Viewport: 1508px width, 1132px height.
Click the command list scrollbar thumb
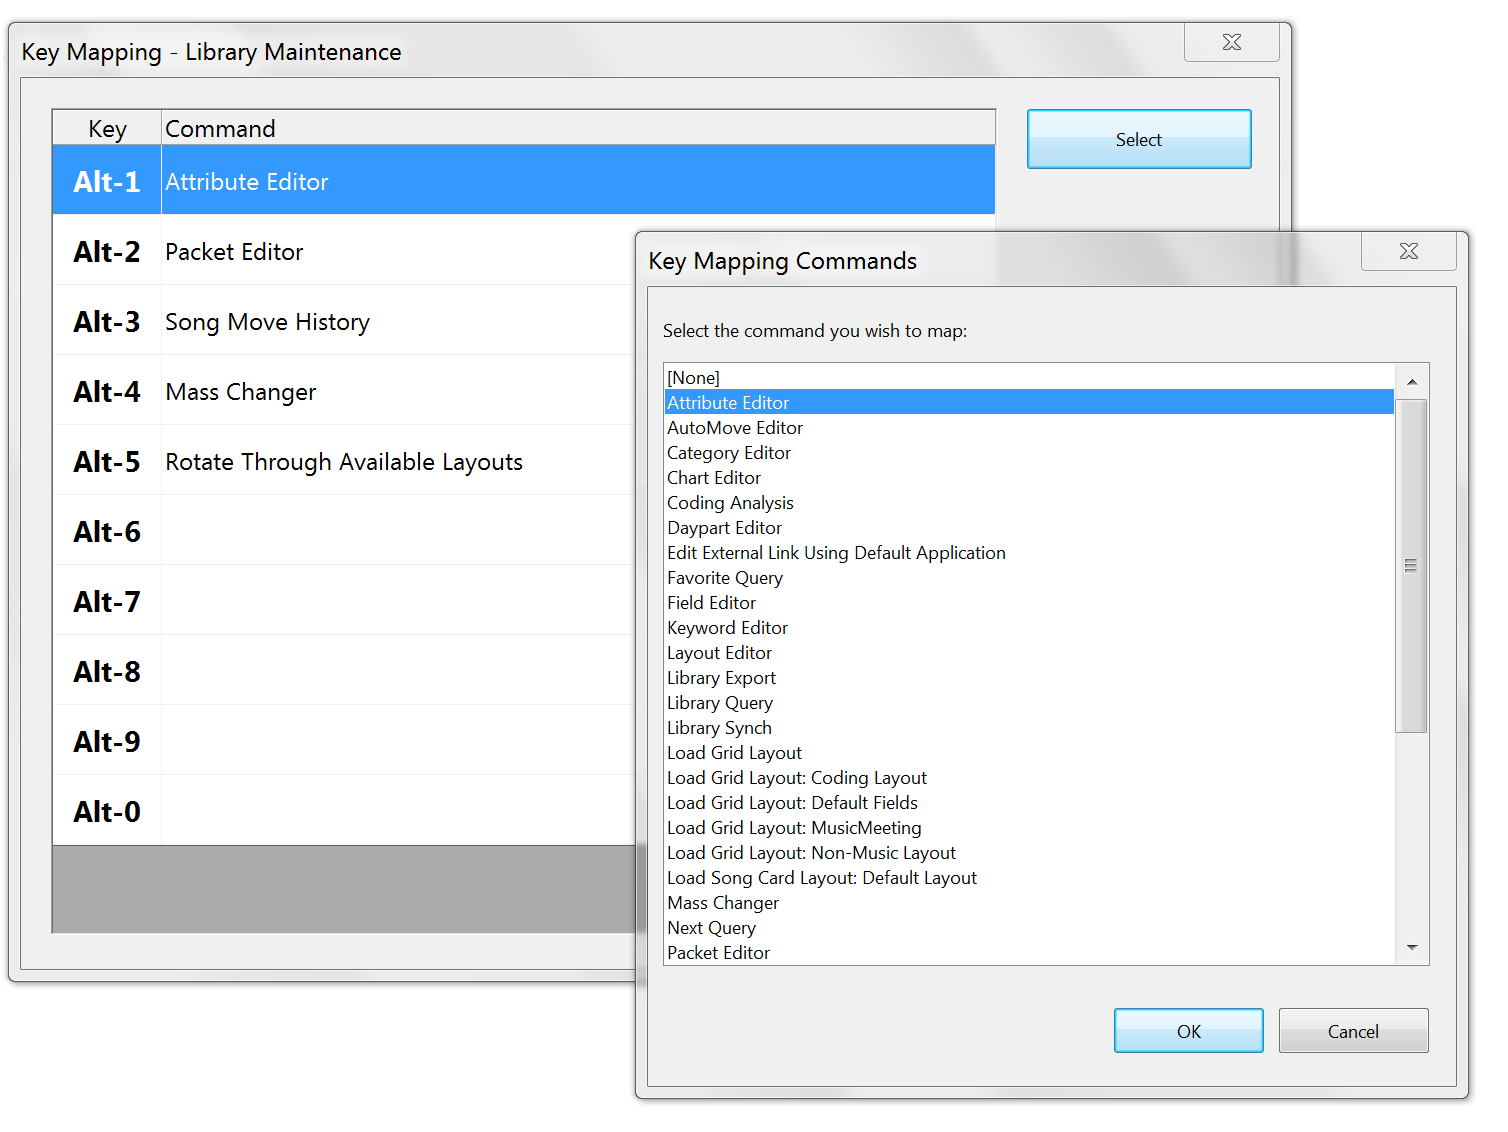[x=1410, y=566]
